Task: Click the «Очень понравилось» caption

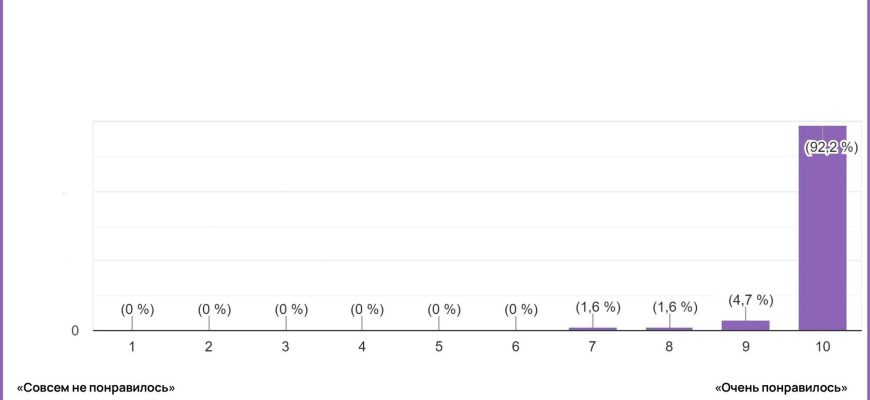Action: coord(781,387)
